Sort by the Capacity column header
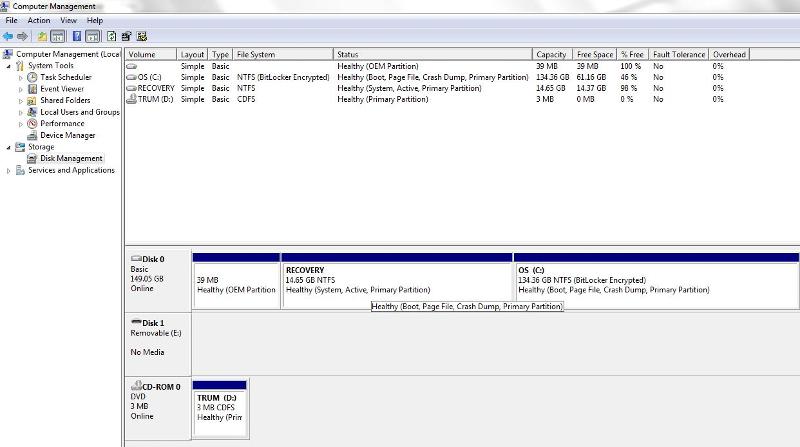 (552, 54)
